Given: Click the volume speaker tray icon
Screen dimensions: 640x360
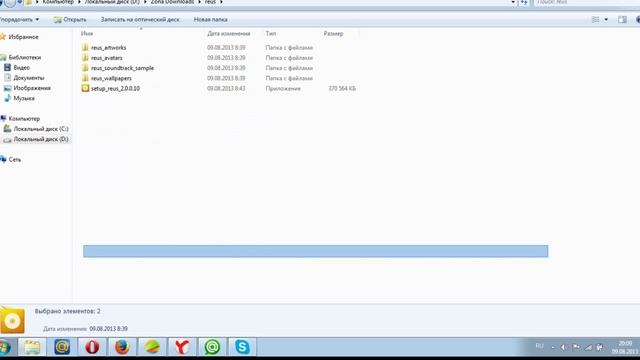Looking at the screenshot, I should (x=564, y=347).
